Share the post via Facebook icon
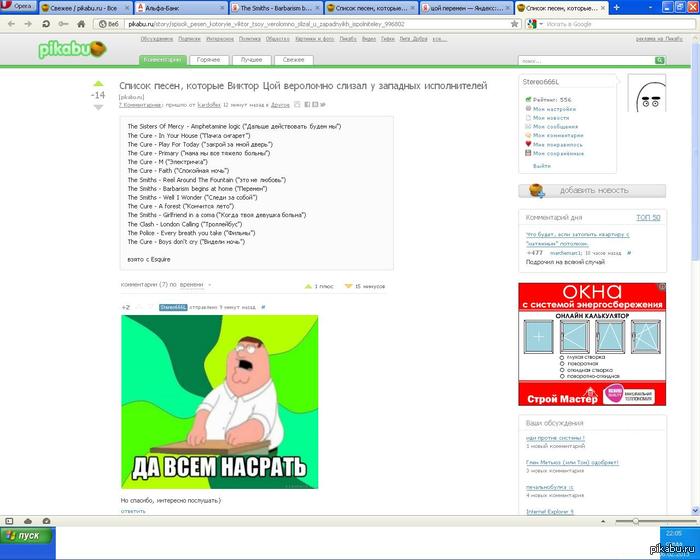Screen dimensions: 700x560 pyautogui.click(x=307, y=104)
